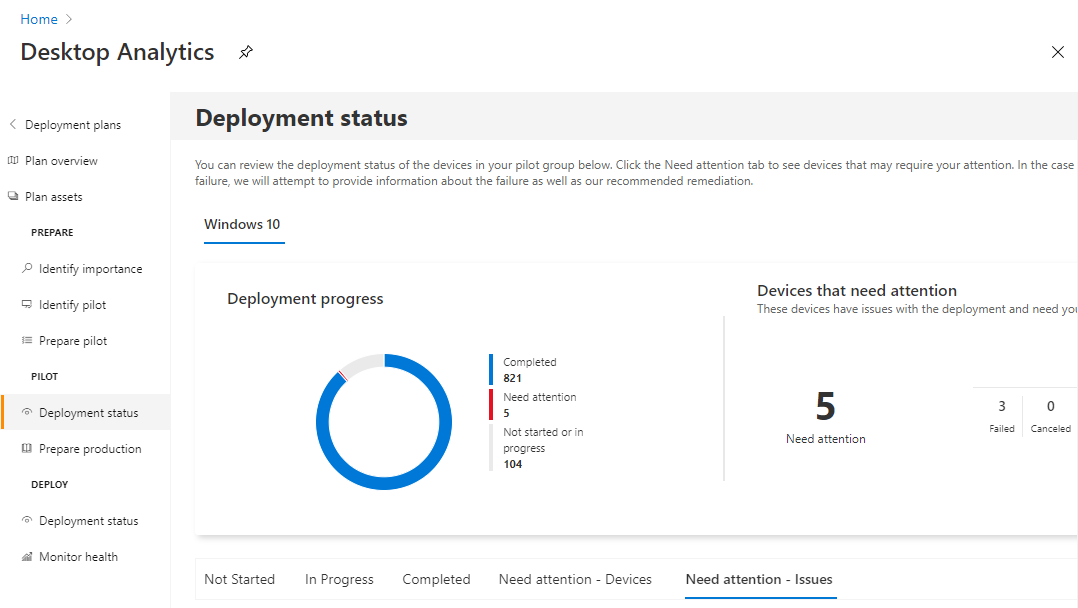Click the red Need attention legend bar
This screenshot has height=608, width=1078.
[491, 404]
